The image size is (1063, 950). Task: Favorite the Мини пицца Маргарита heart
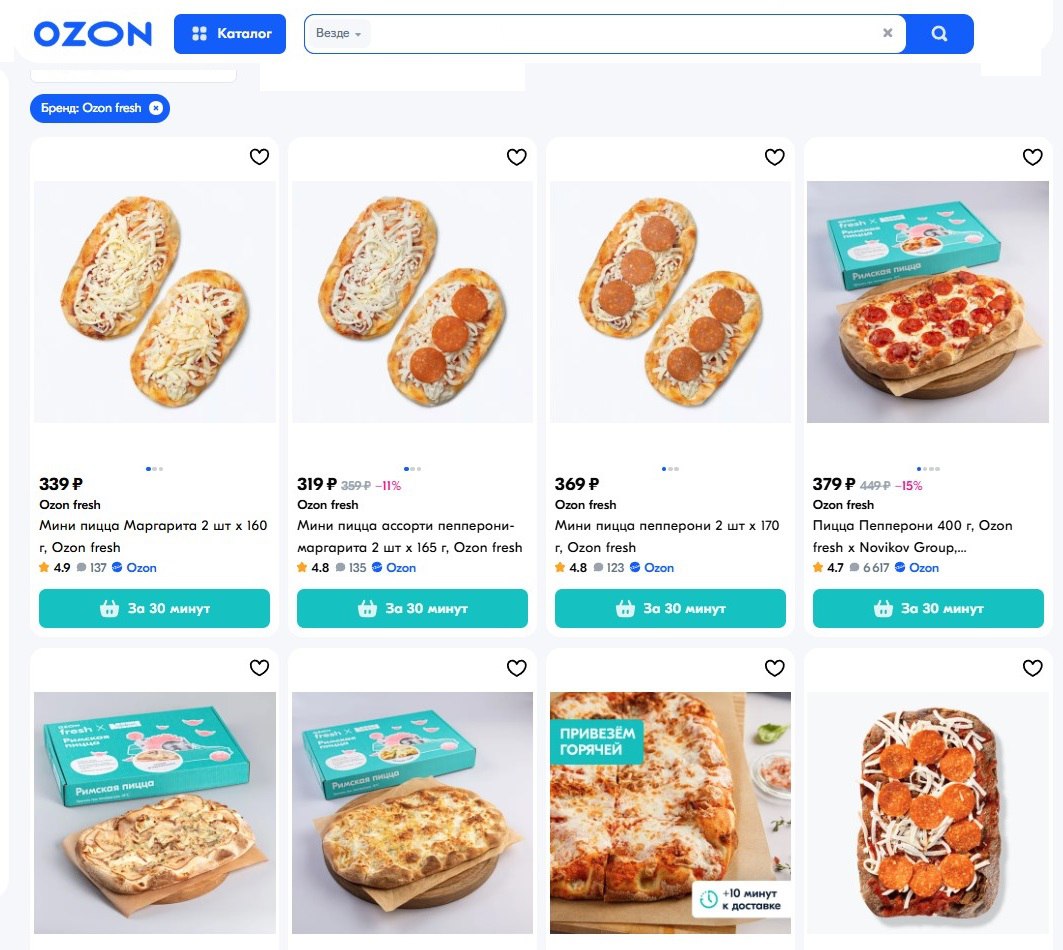[259, 157]
